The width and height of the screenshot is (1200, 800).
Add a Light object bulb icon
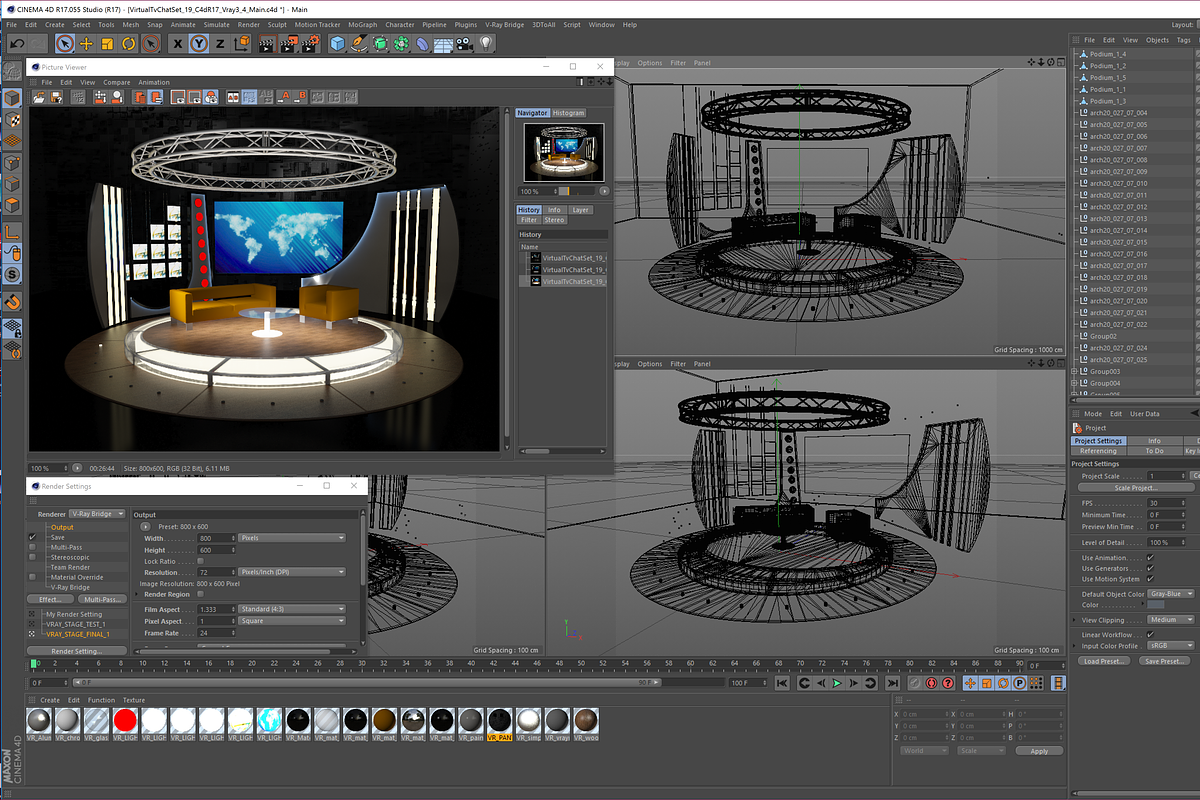(486, 44)
